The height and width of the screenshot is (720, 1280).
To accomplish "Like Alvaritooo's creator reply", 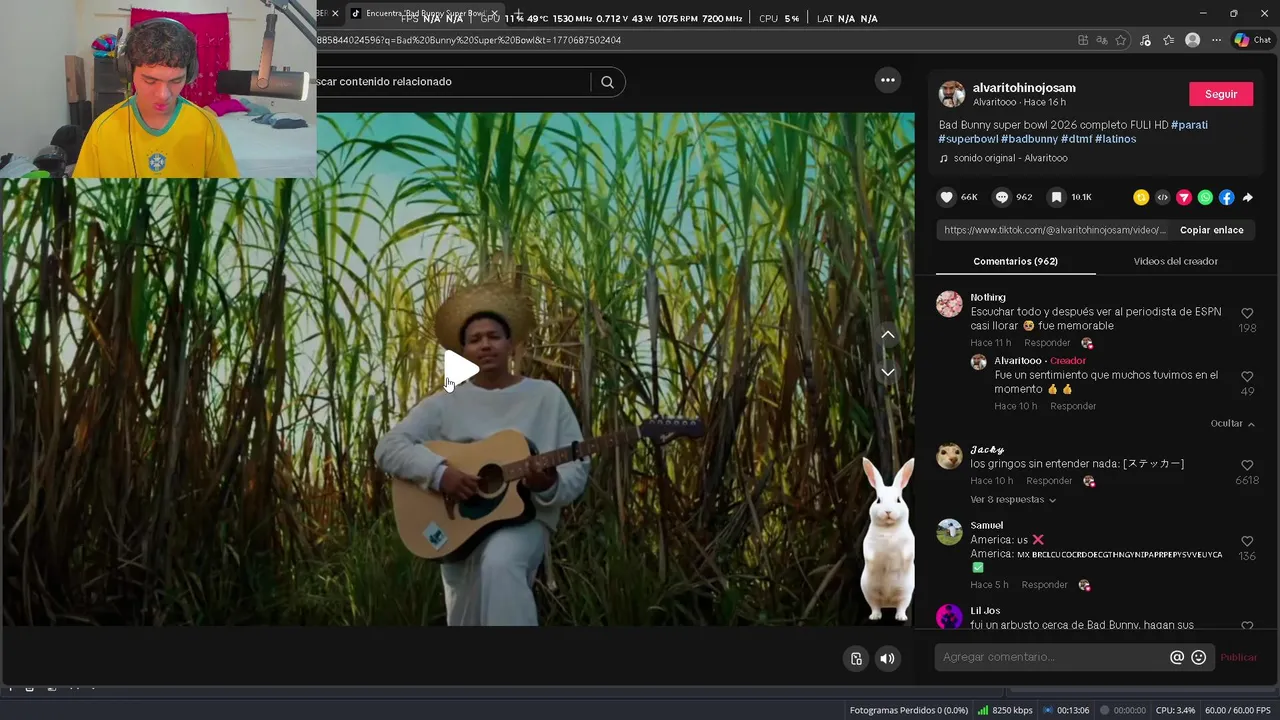I will pyautogui.click(x=1247, y=377).
